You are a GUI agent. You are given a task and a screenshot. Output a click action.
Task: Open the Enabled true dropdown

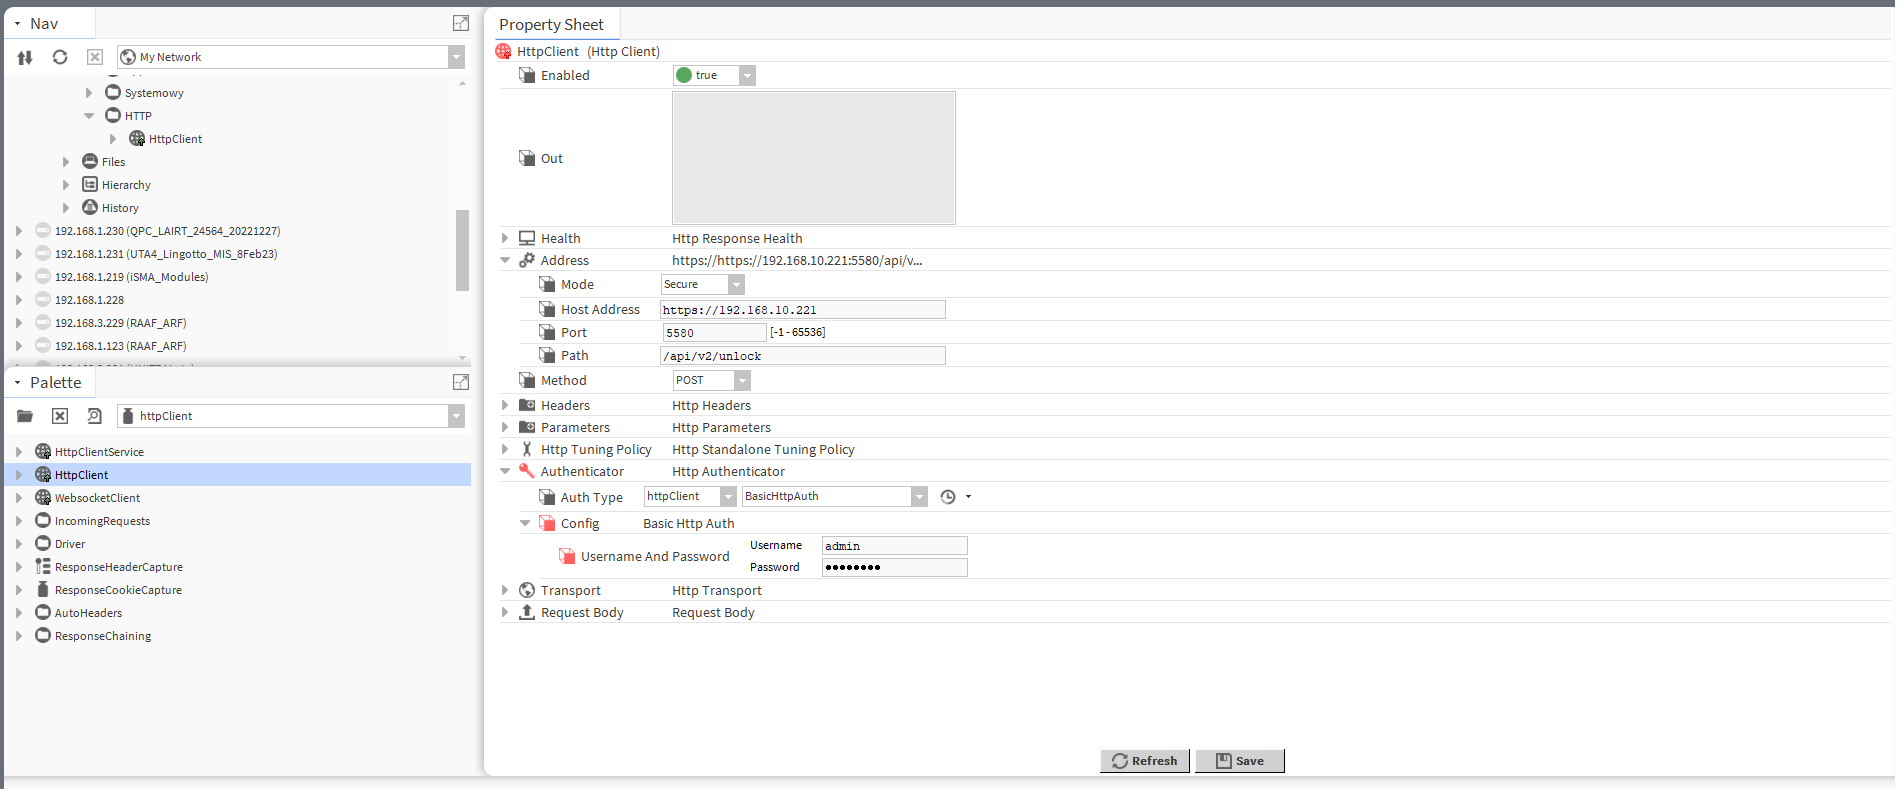pos(746,76)
